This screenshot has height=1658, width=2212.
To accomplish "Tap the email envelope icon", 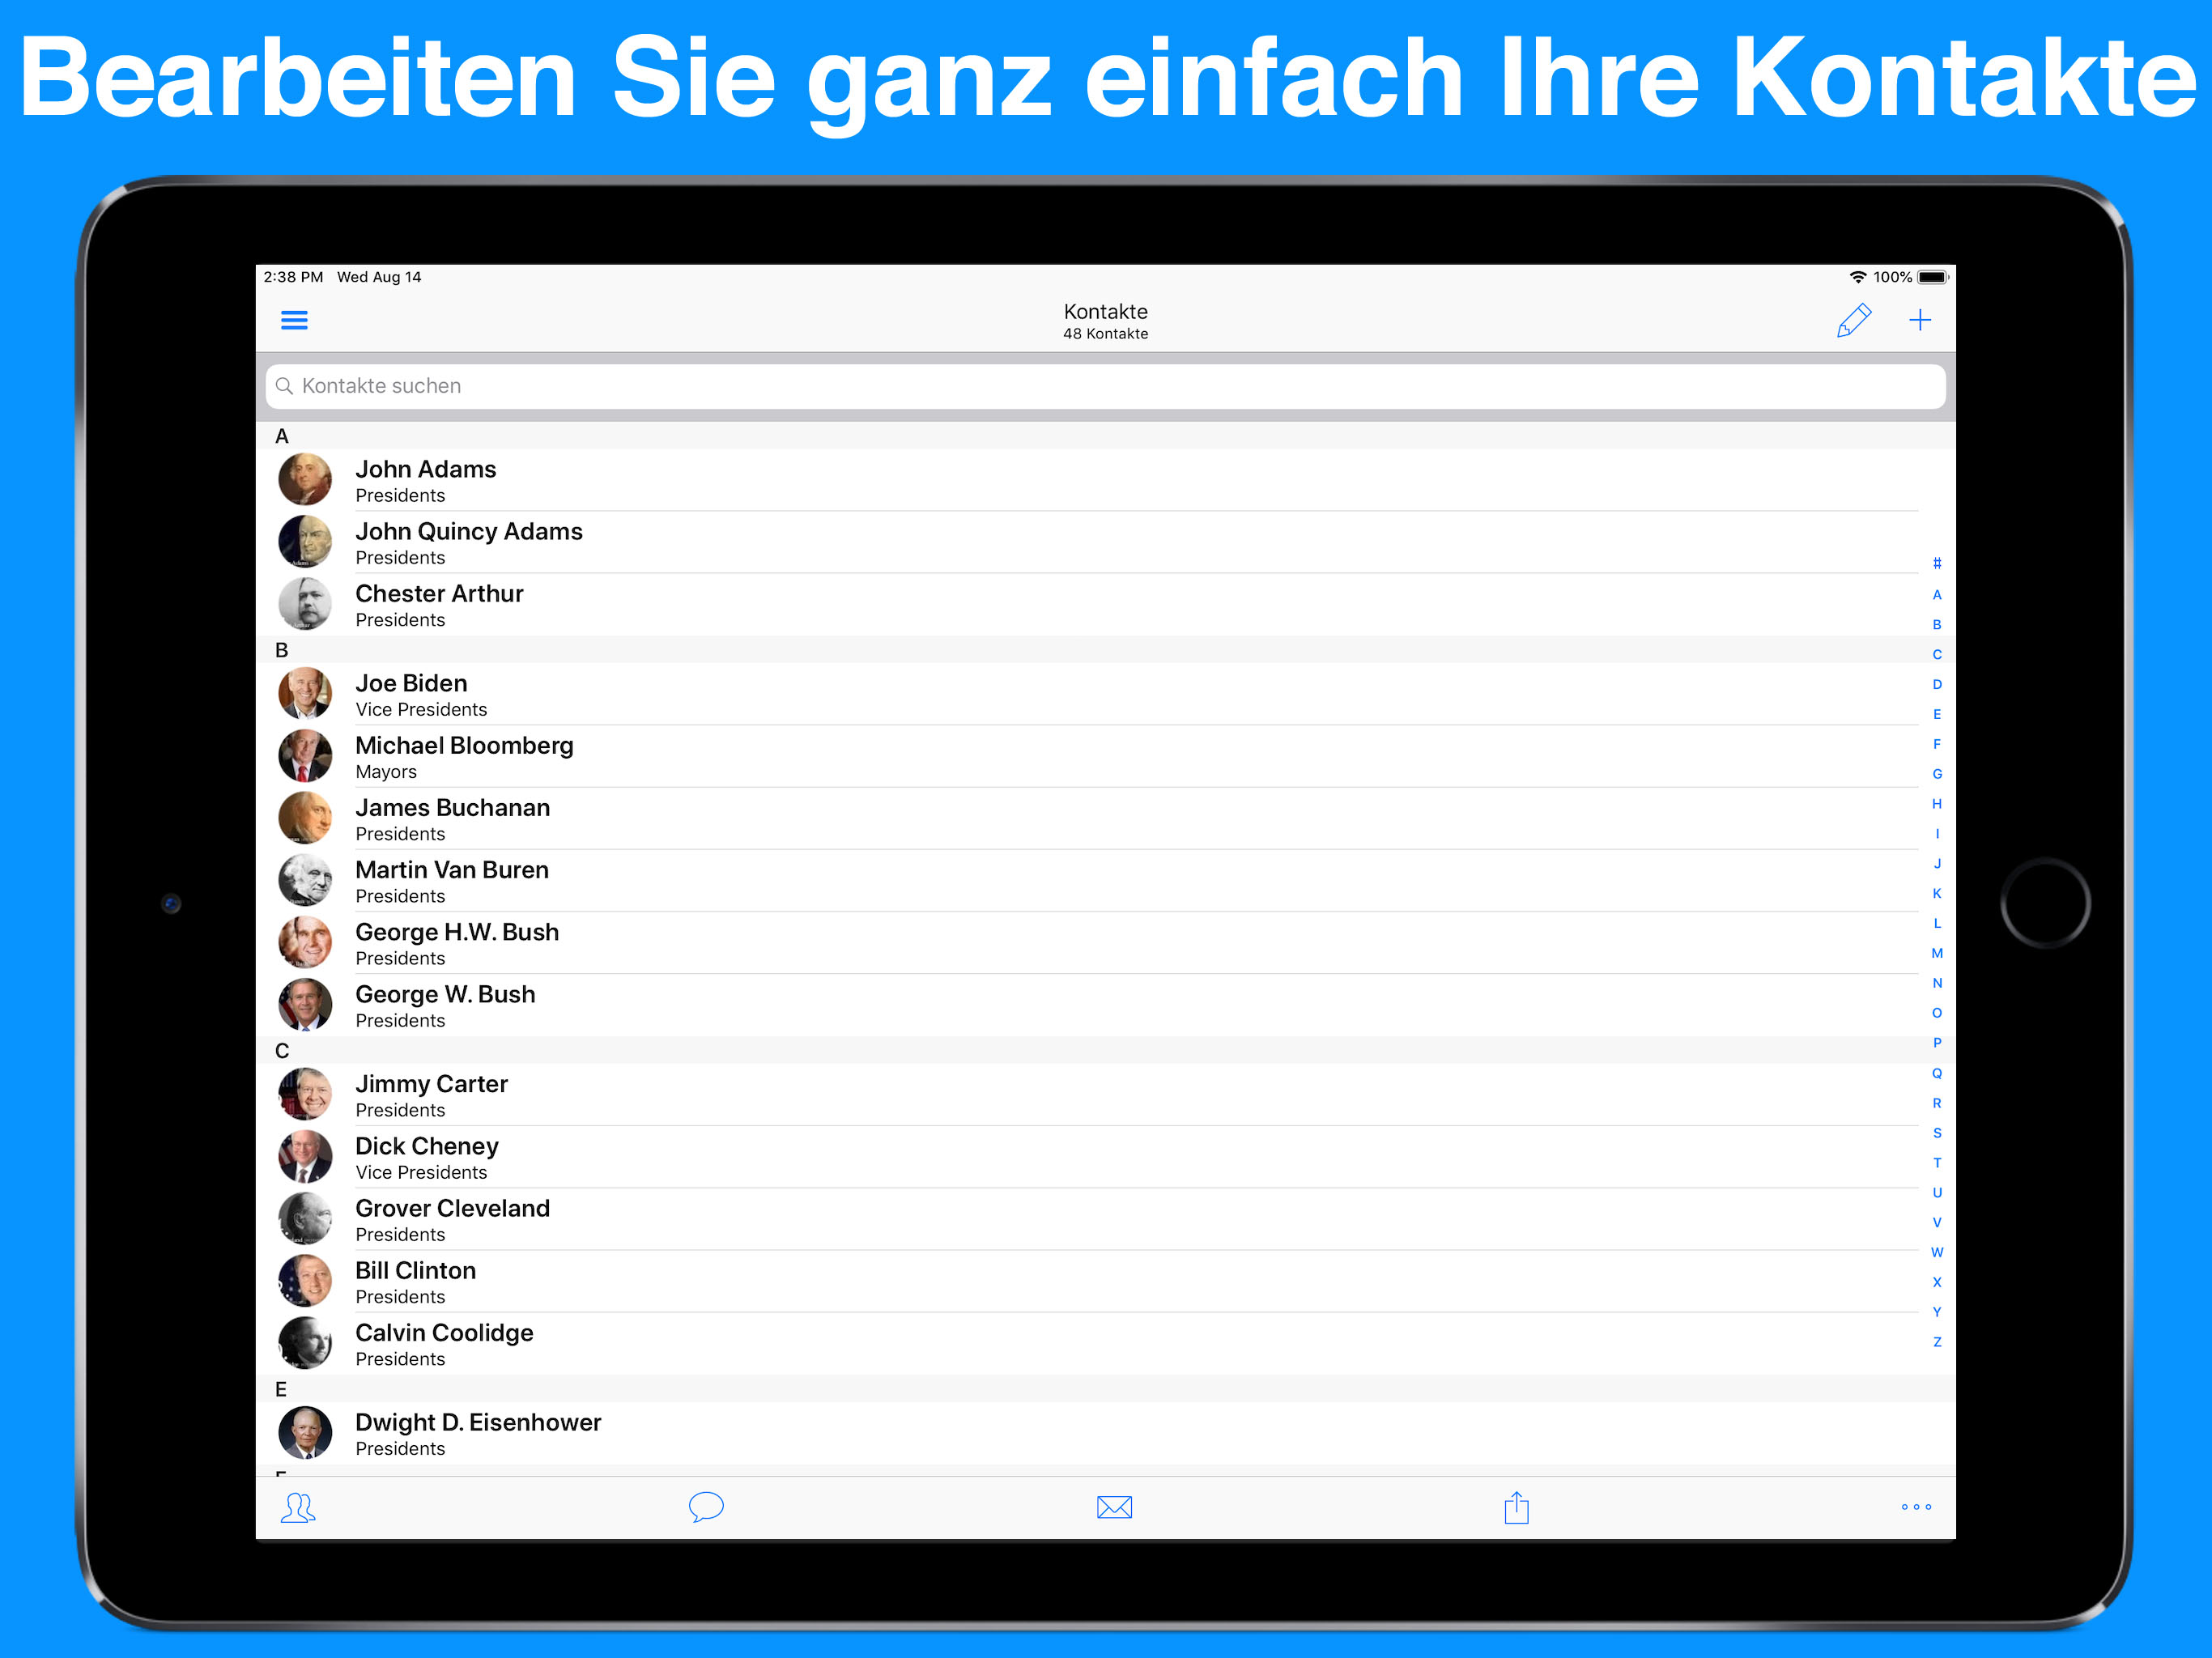I will coord(1114,1507).
